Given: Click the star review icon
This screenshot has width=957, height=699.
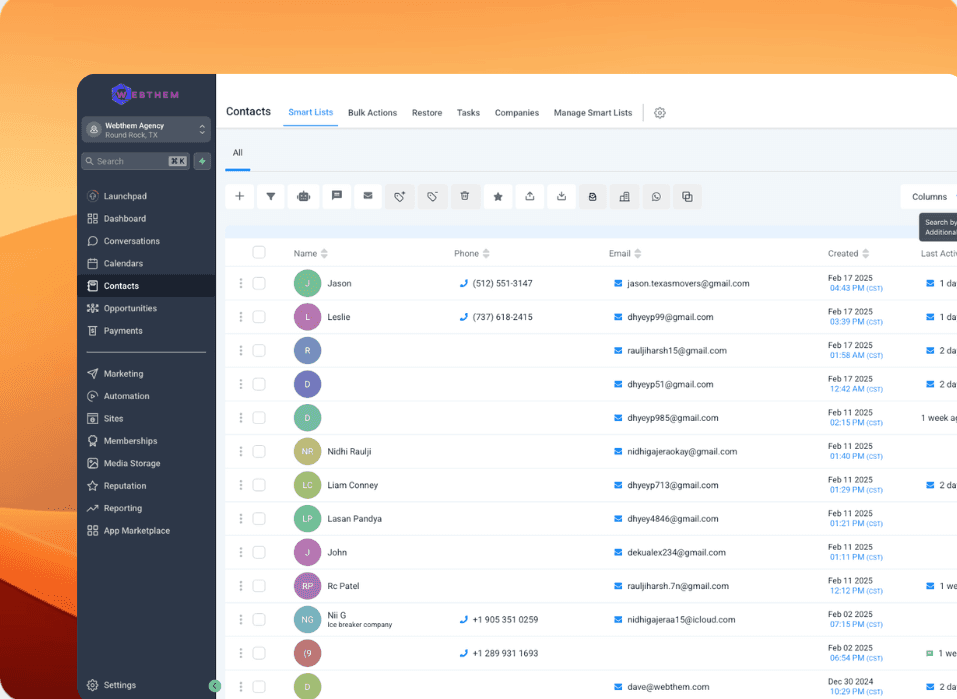Looking at the screenshot, I should click(x=498, y=197).
